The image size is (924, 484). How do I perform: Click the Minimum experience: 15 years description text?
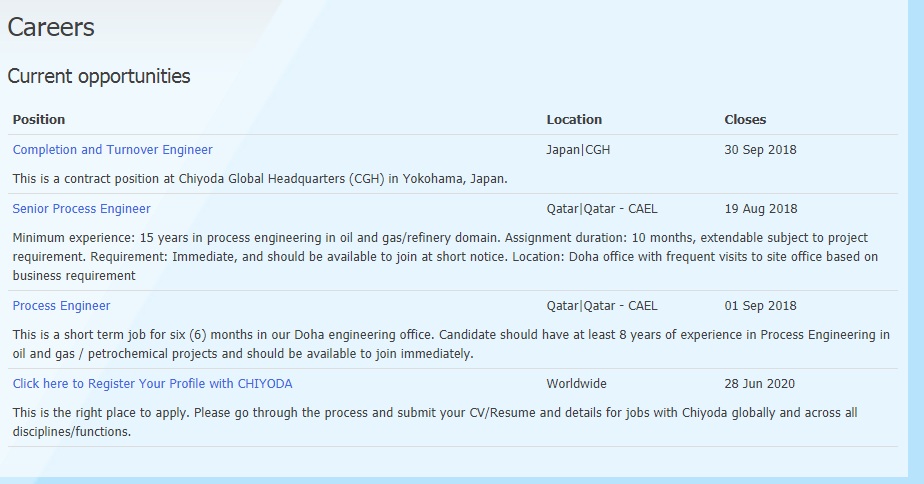(x=446, y=256)
